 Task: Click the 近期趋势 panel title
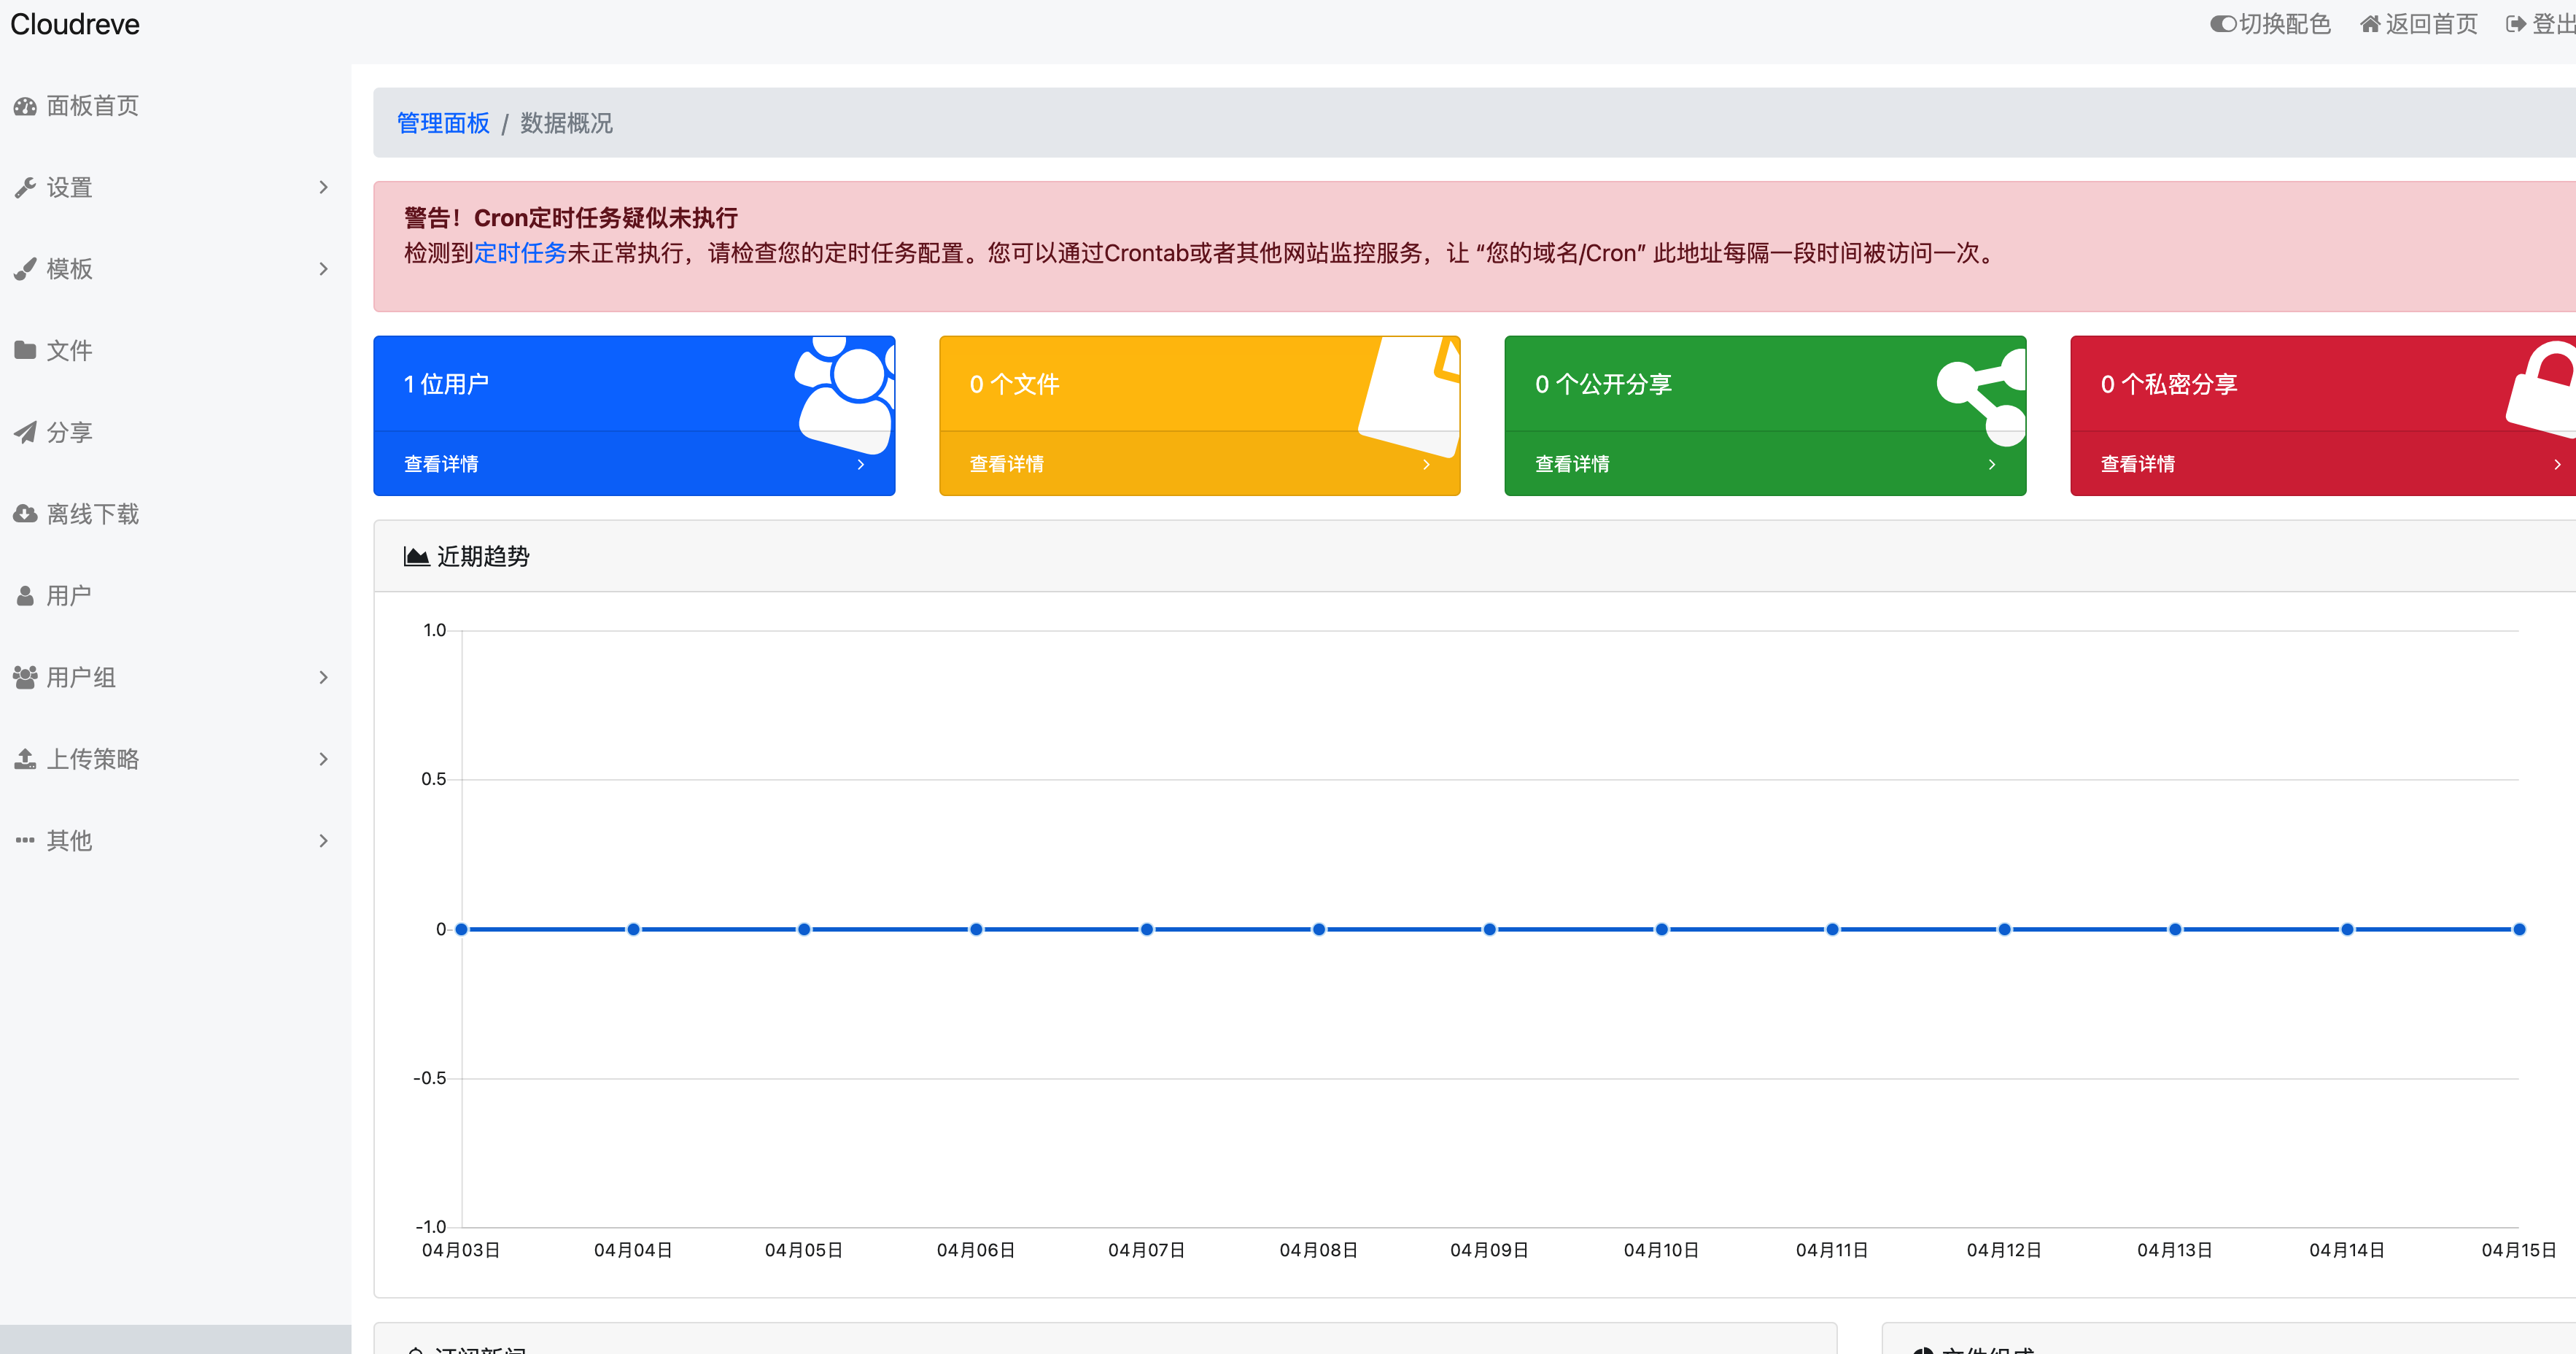click(483, 556)
